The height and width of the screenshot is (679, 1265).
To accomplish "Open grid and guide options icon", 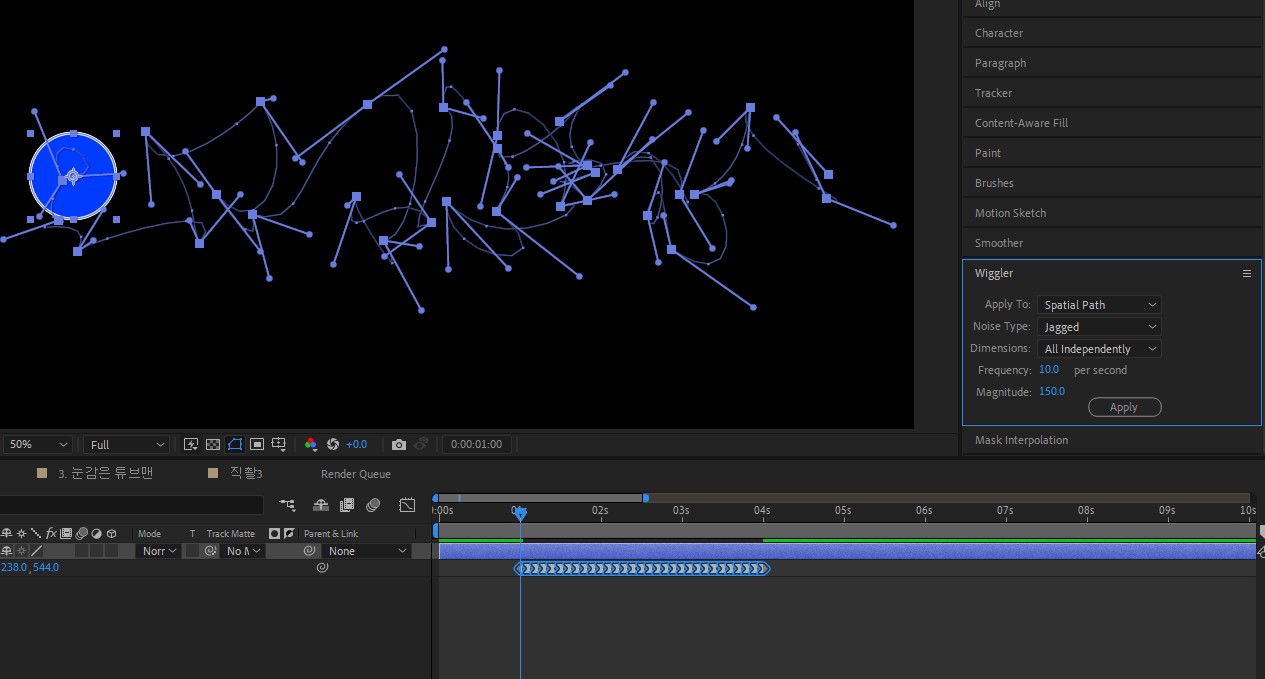I will pyautogui.click(x=280, y=444).
